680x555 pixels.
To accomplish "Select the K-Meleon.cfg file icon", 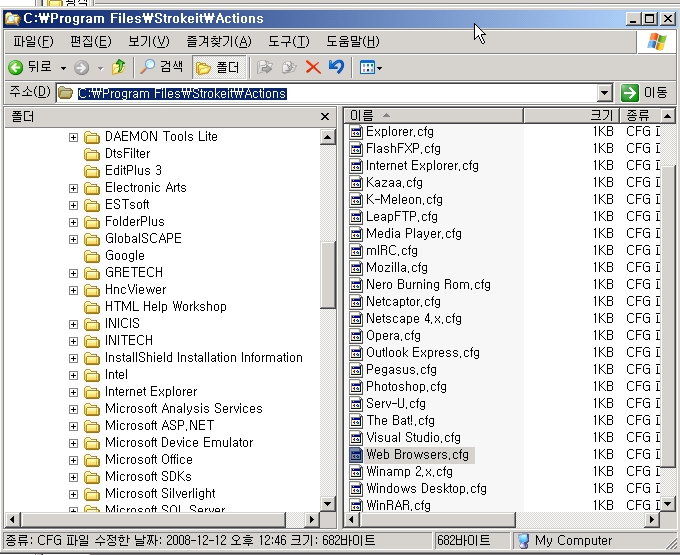I will [356, 200].
